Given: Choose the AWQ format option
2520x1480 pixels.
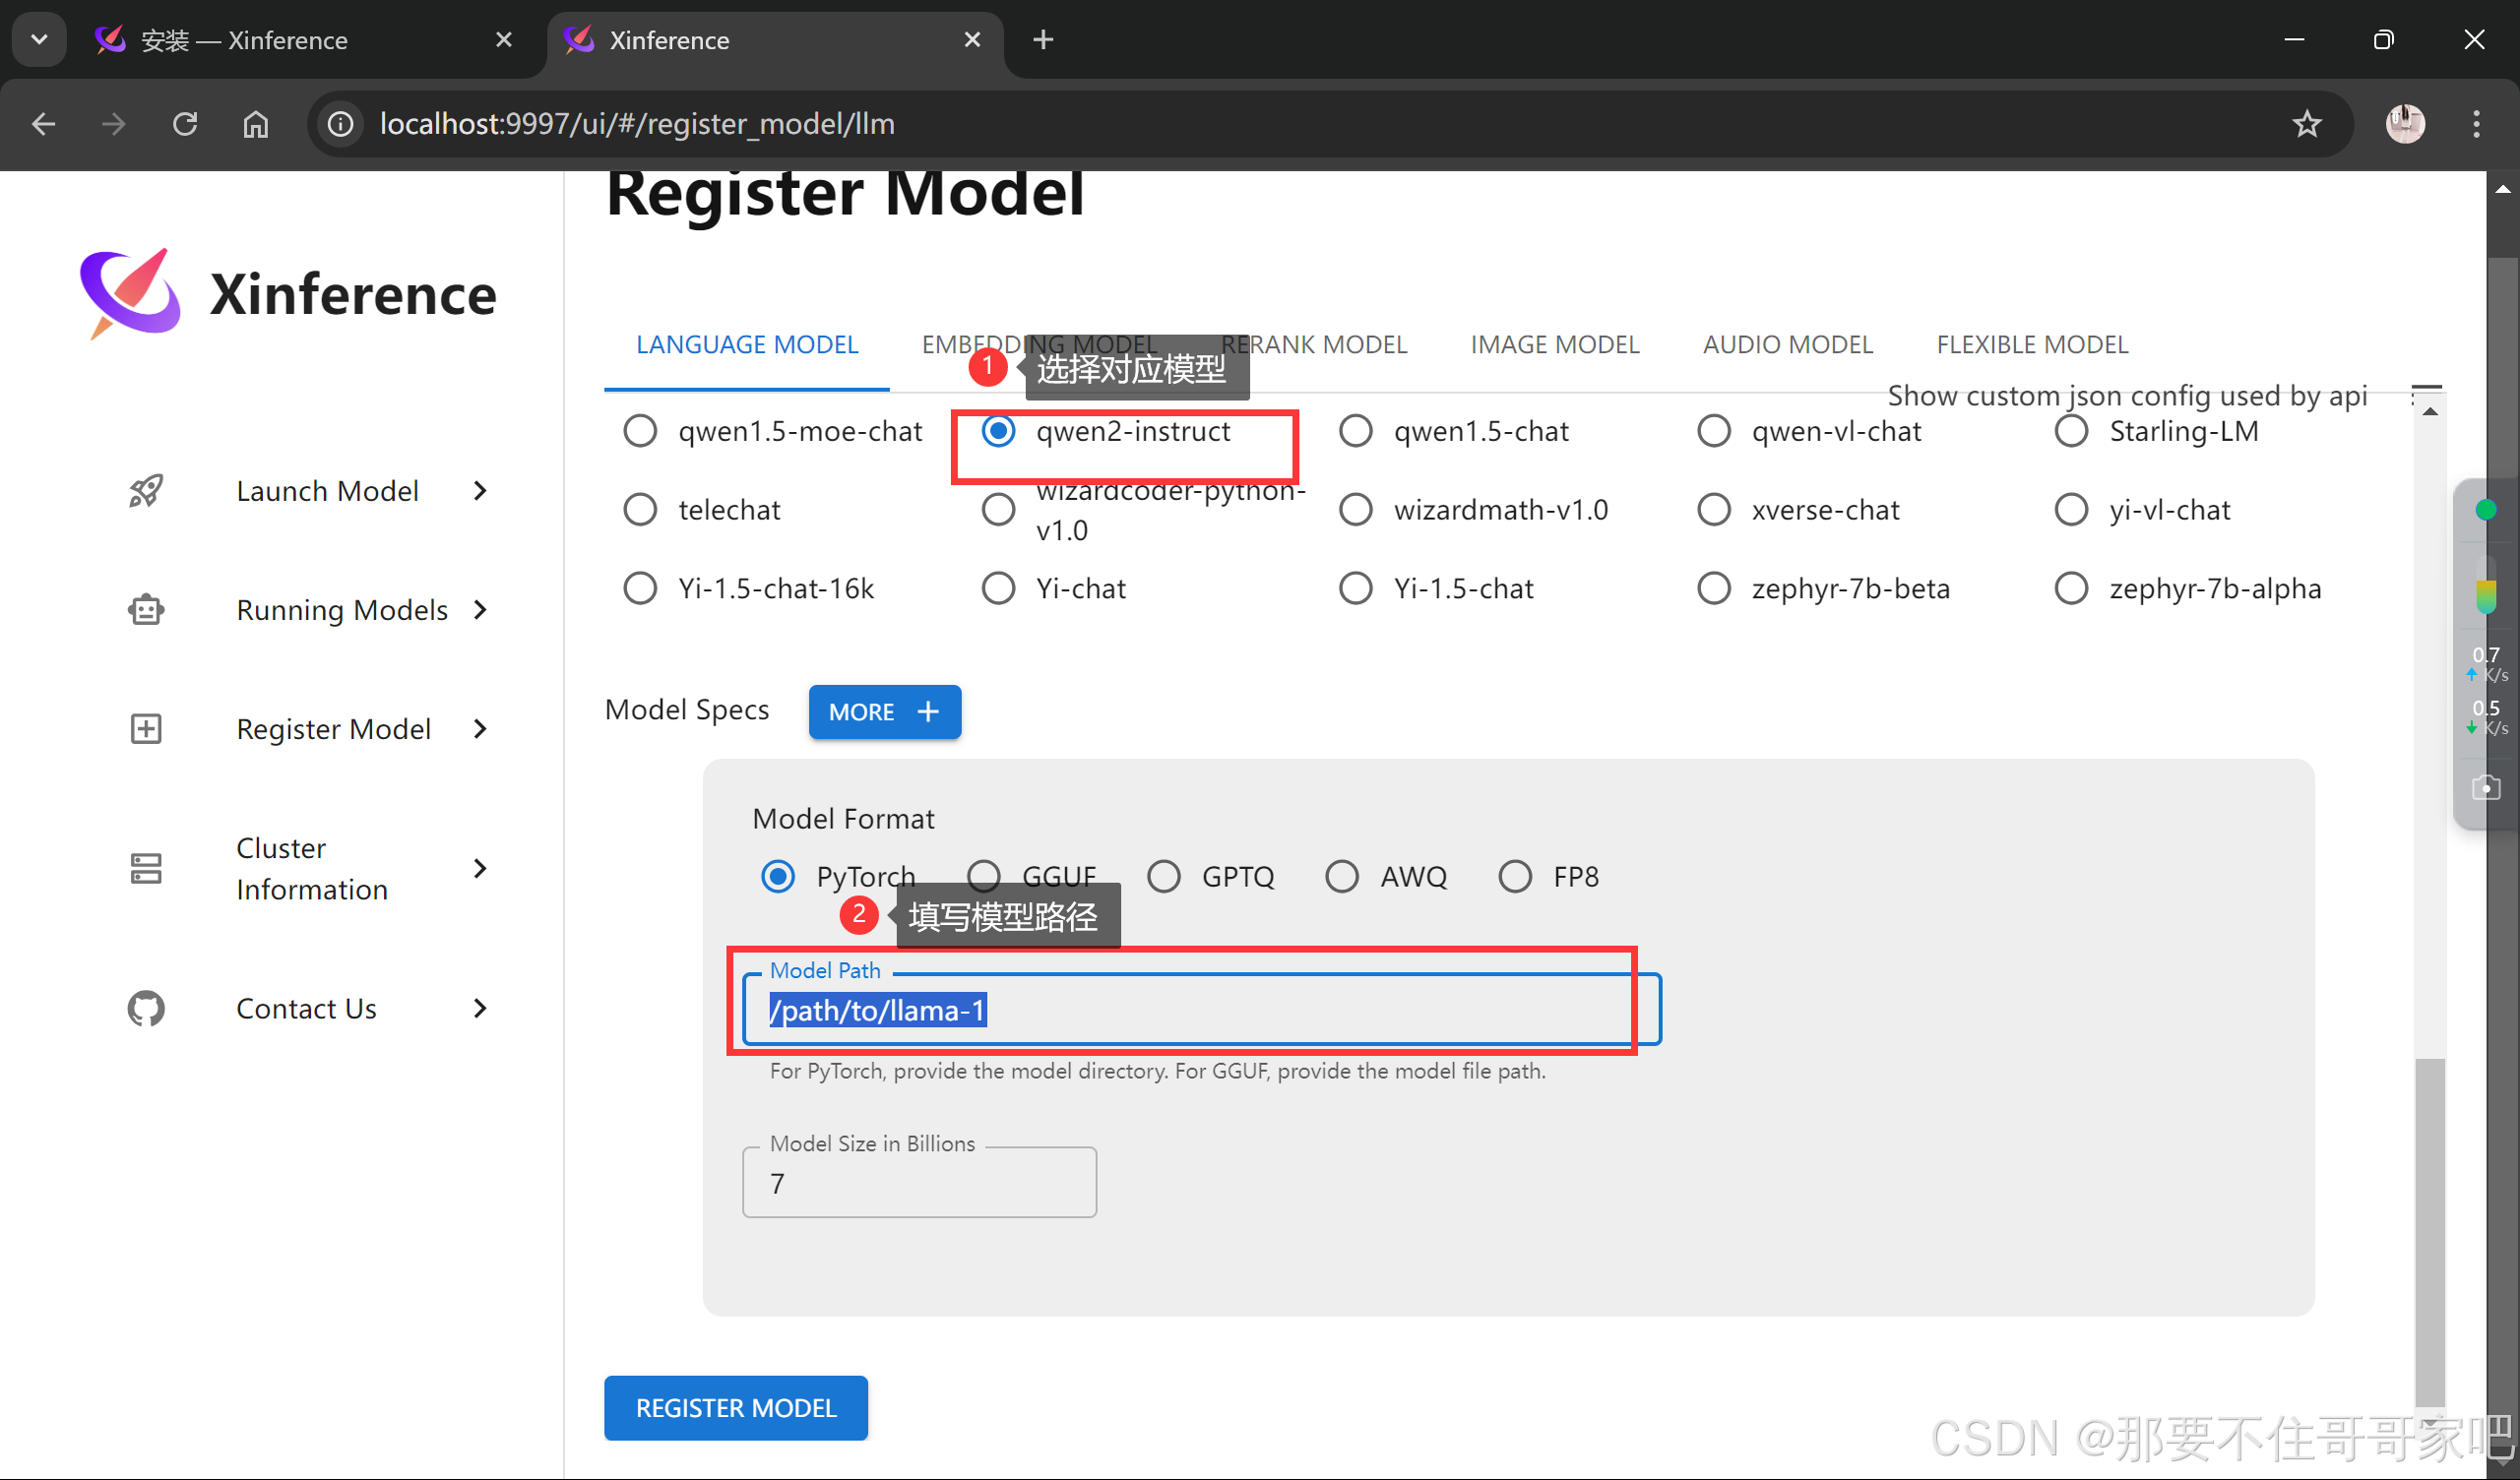Looking at the screenshot, I should pyautogui.click(x=1342, y=876).
